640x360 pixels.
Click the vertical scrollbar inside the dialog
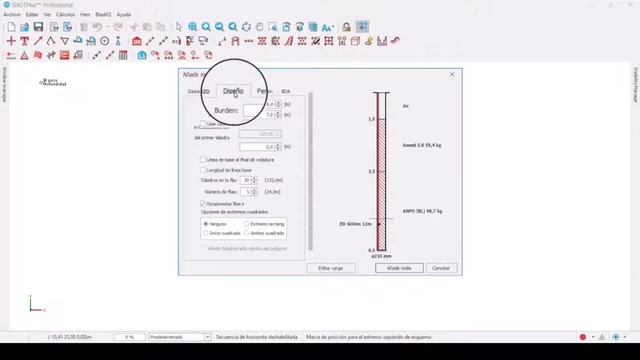click(311, 171)
